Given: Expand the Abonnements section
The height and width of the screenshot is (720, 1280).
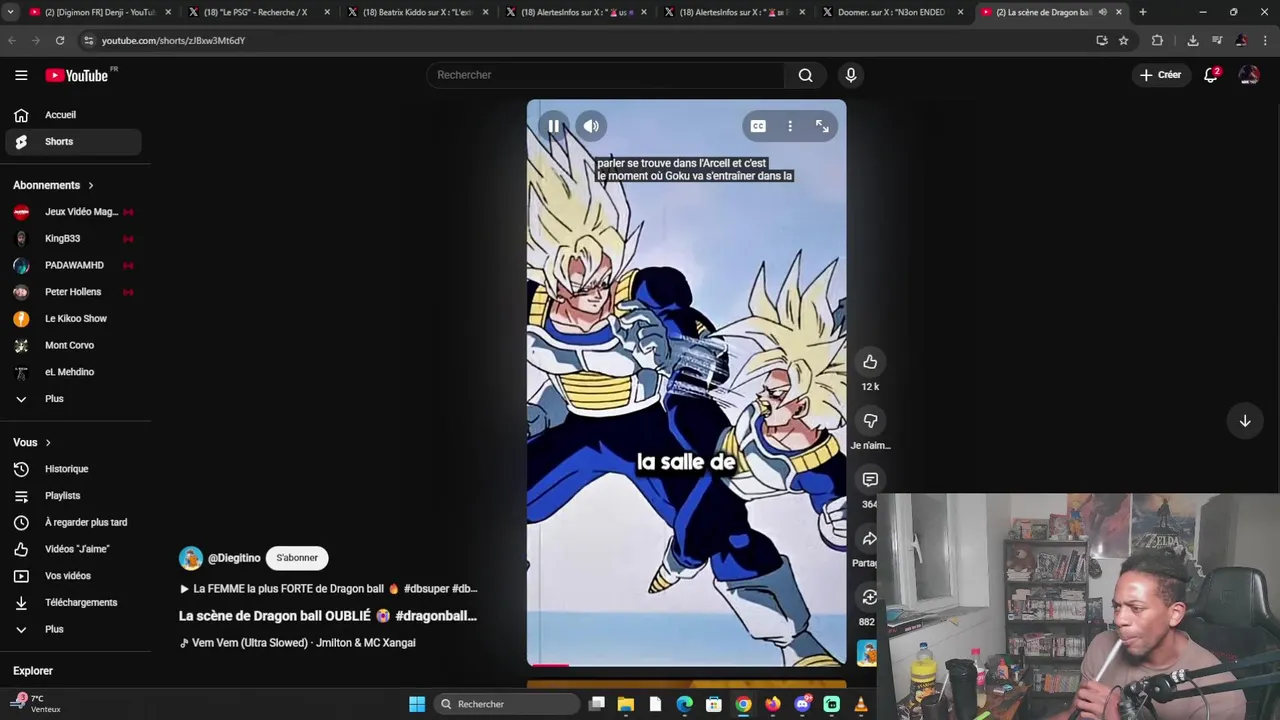Looking at the screenshot, I should pos(53,185).
